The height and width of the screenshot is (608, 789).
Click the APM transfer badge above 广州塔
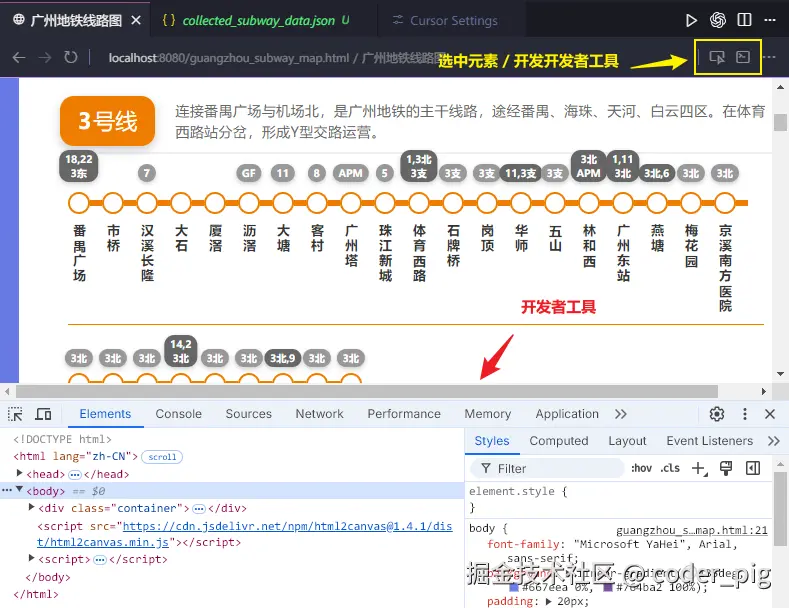point(350,174)
